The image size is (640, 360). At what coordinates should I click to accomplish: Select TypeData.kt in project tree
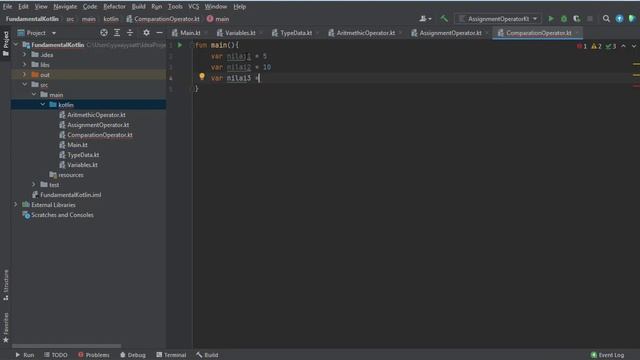pyautogui.click(x=83, y=155)
